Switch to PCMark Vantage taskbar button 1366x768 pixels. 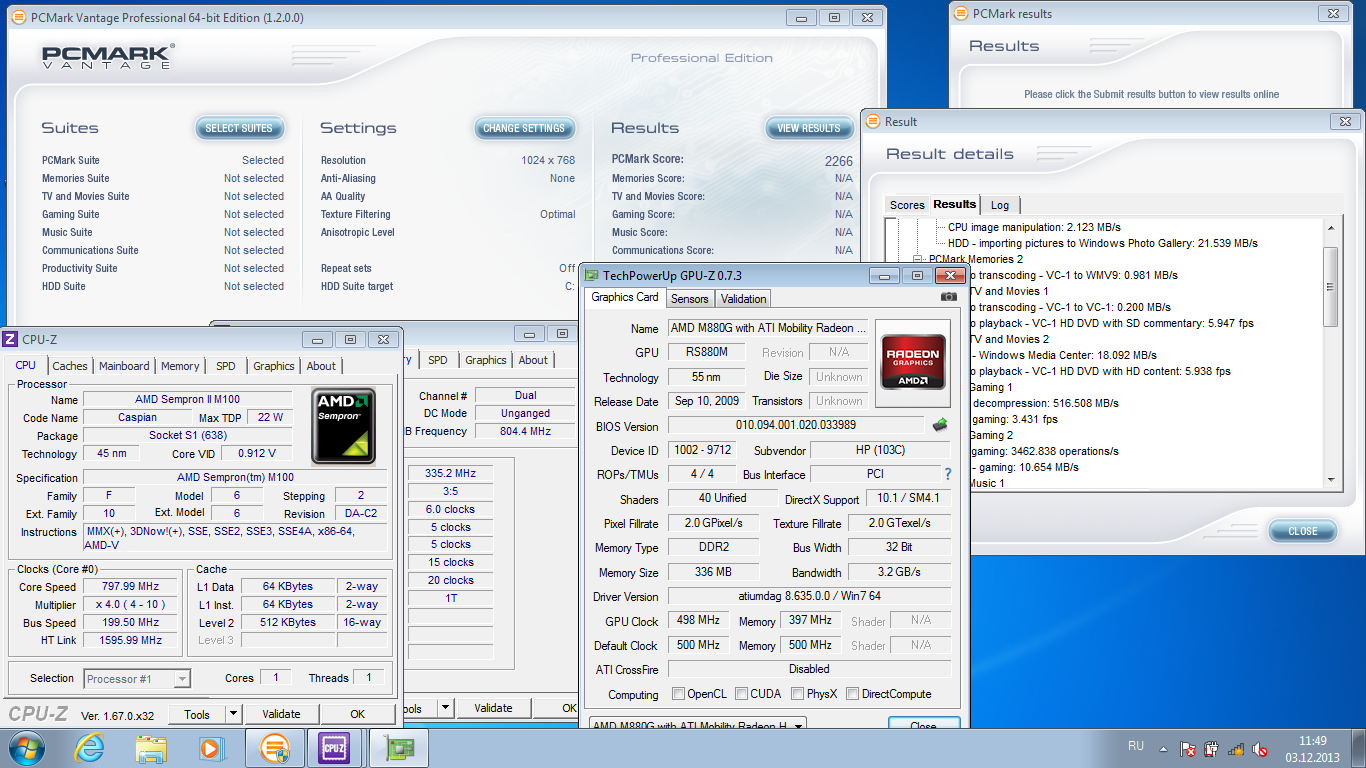(x=274, y=747)
